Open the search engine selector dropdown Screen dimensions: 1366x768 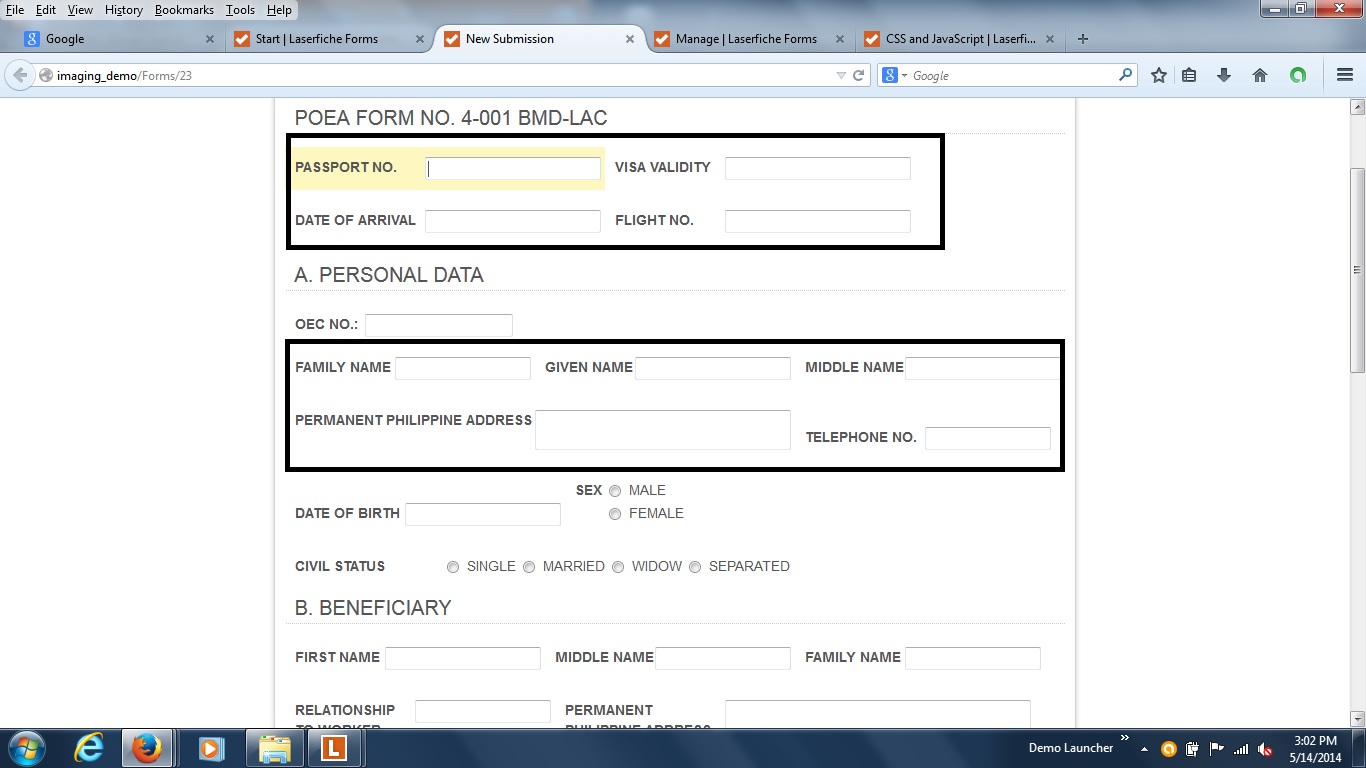pyautogui.click(x=904, y=75)
